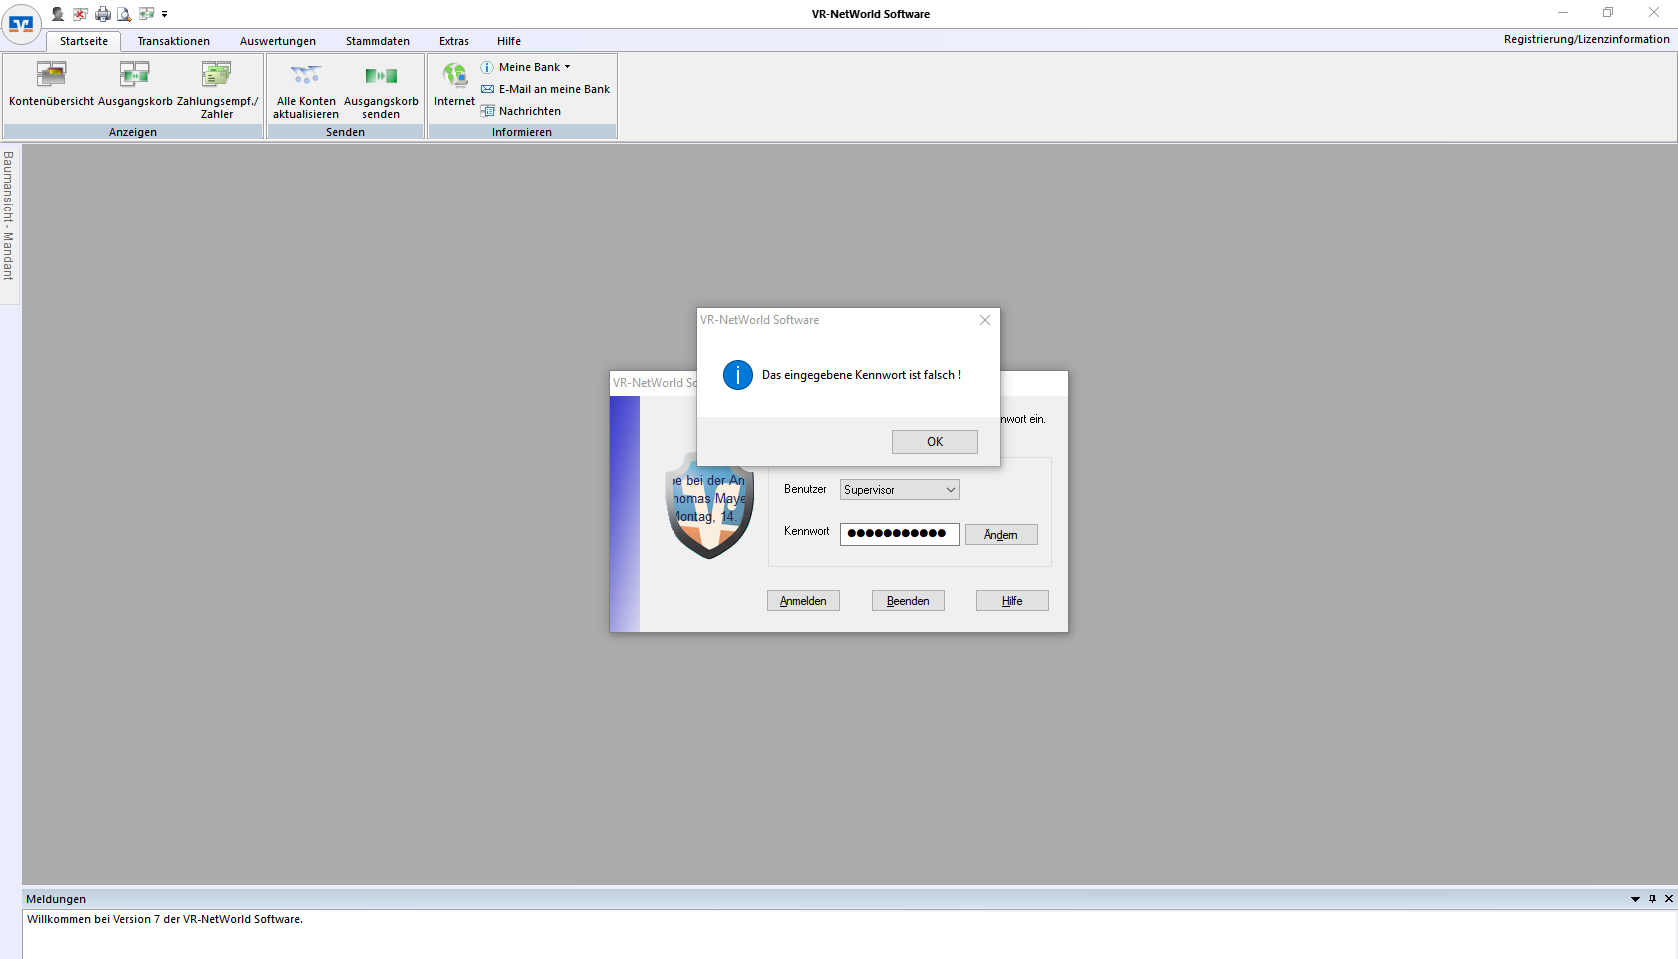
Task: Click the printer icon in the quick access toolbar
Action: [103, 14]
